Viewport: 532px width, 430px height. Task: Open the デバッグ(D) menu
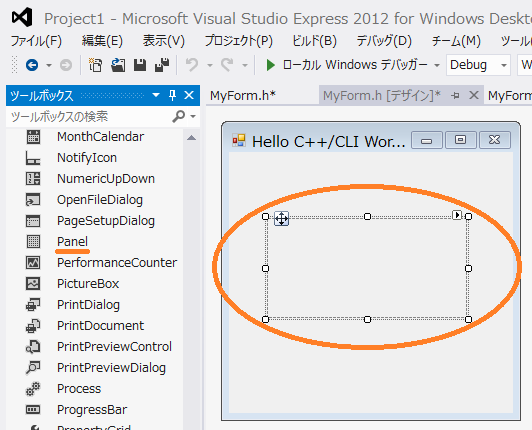pos(384,41)
